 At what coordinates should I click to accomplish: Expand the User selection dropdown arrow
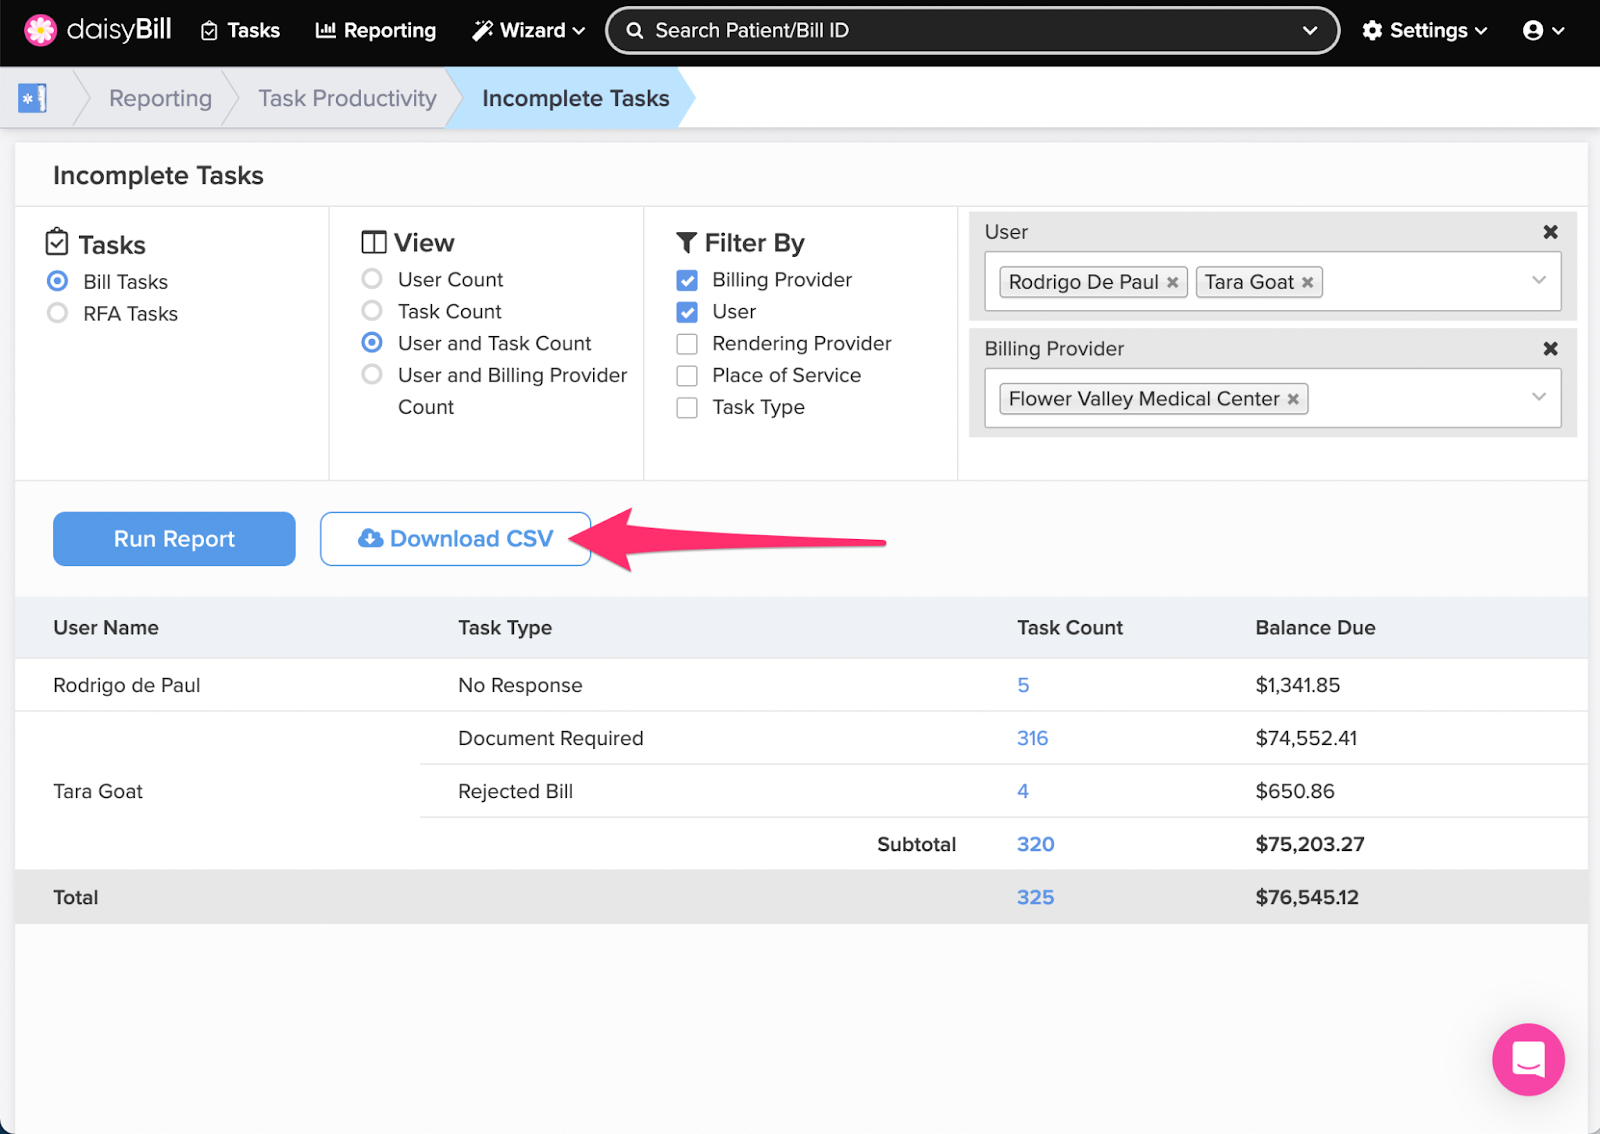tap(1538, 281)
